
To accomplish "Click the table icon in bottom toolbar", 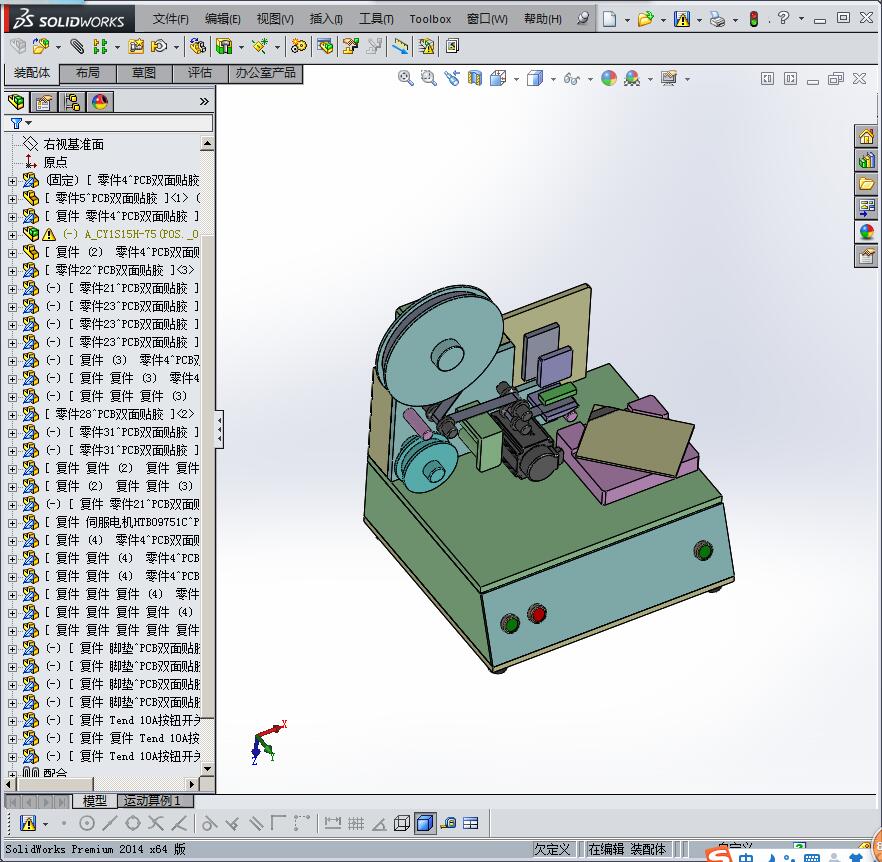I will tap(471, 824).
